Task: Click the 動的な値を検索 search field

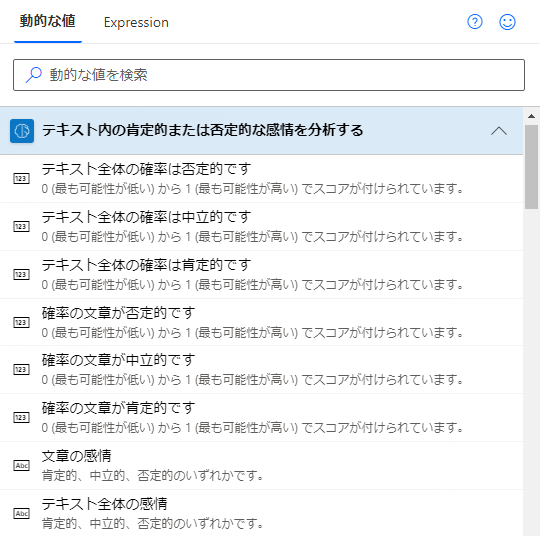Action: (269, 75)
